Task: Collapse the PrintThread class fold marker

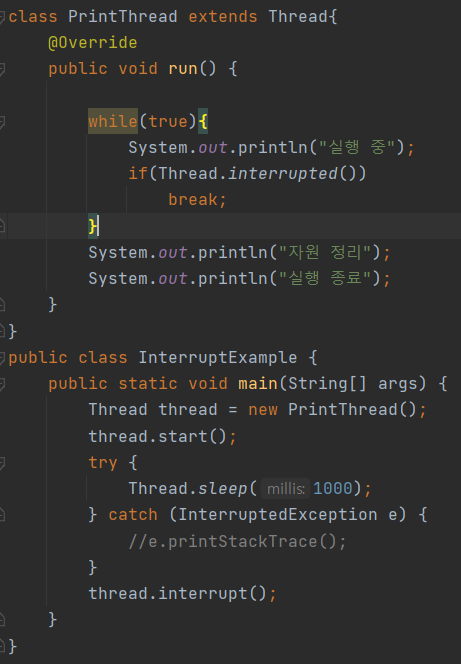Action: point(2,17)
